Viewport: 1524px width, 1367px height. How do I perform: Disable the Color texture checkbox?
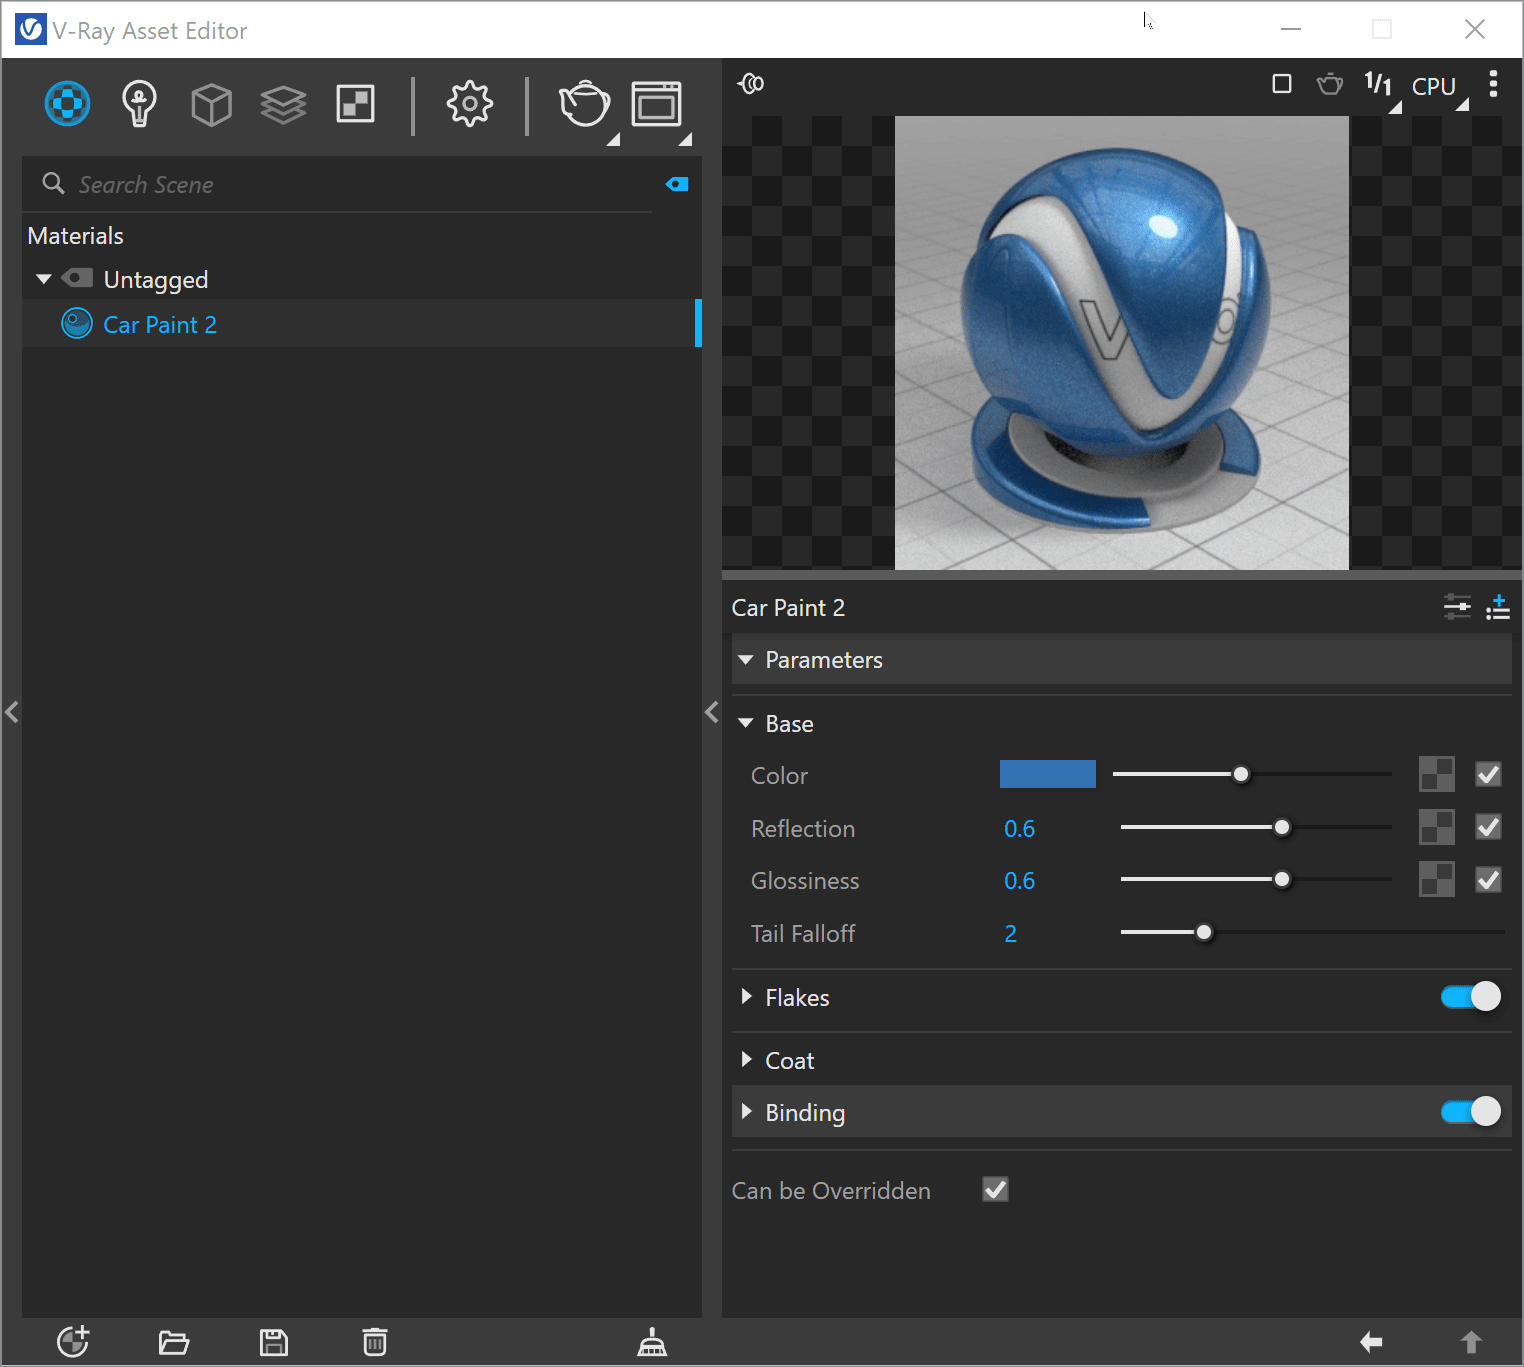pyautogui.click(x=1488, y=774)
